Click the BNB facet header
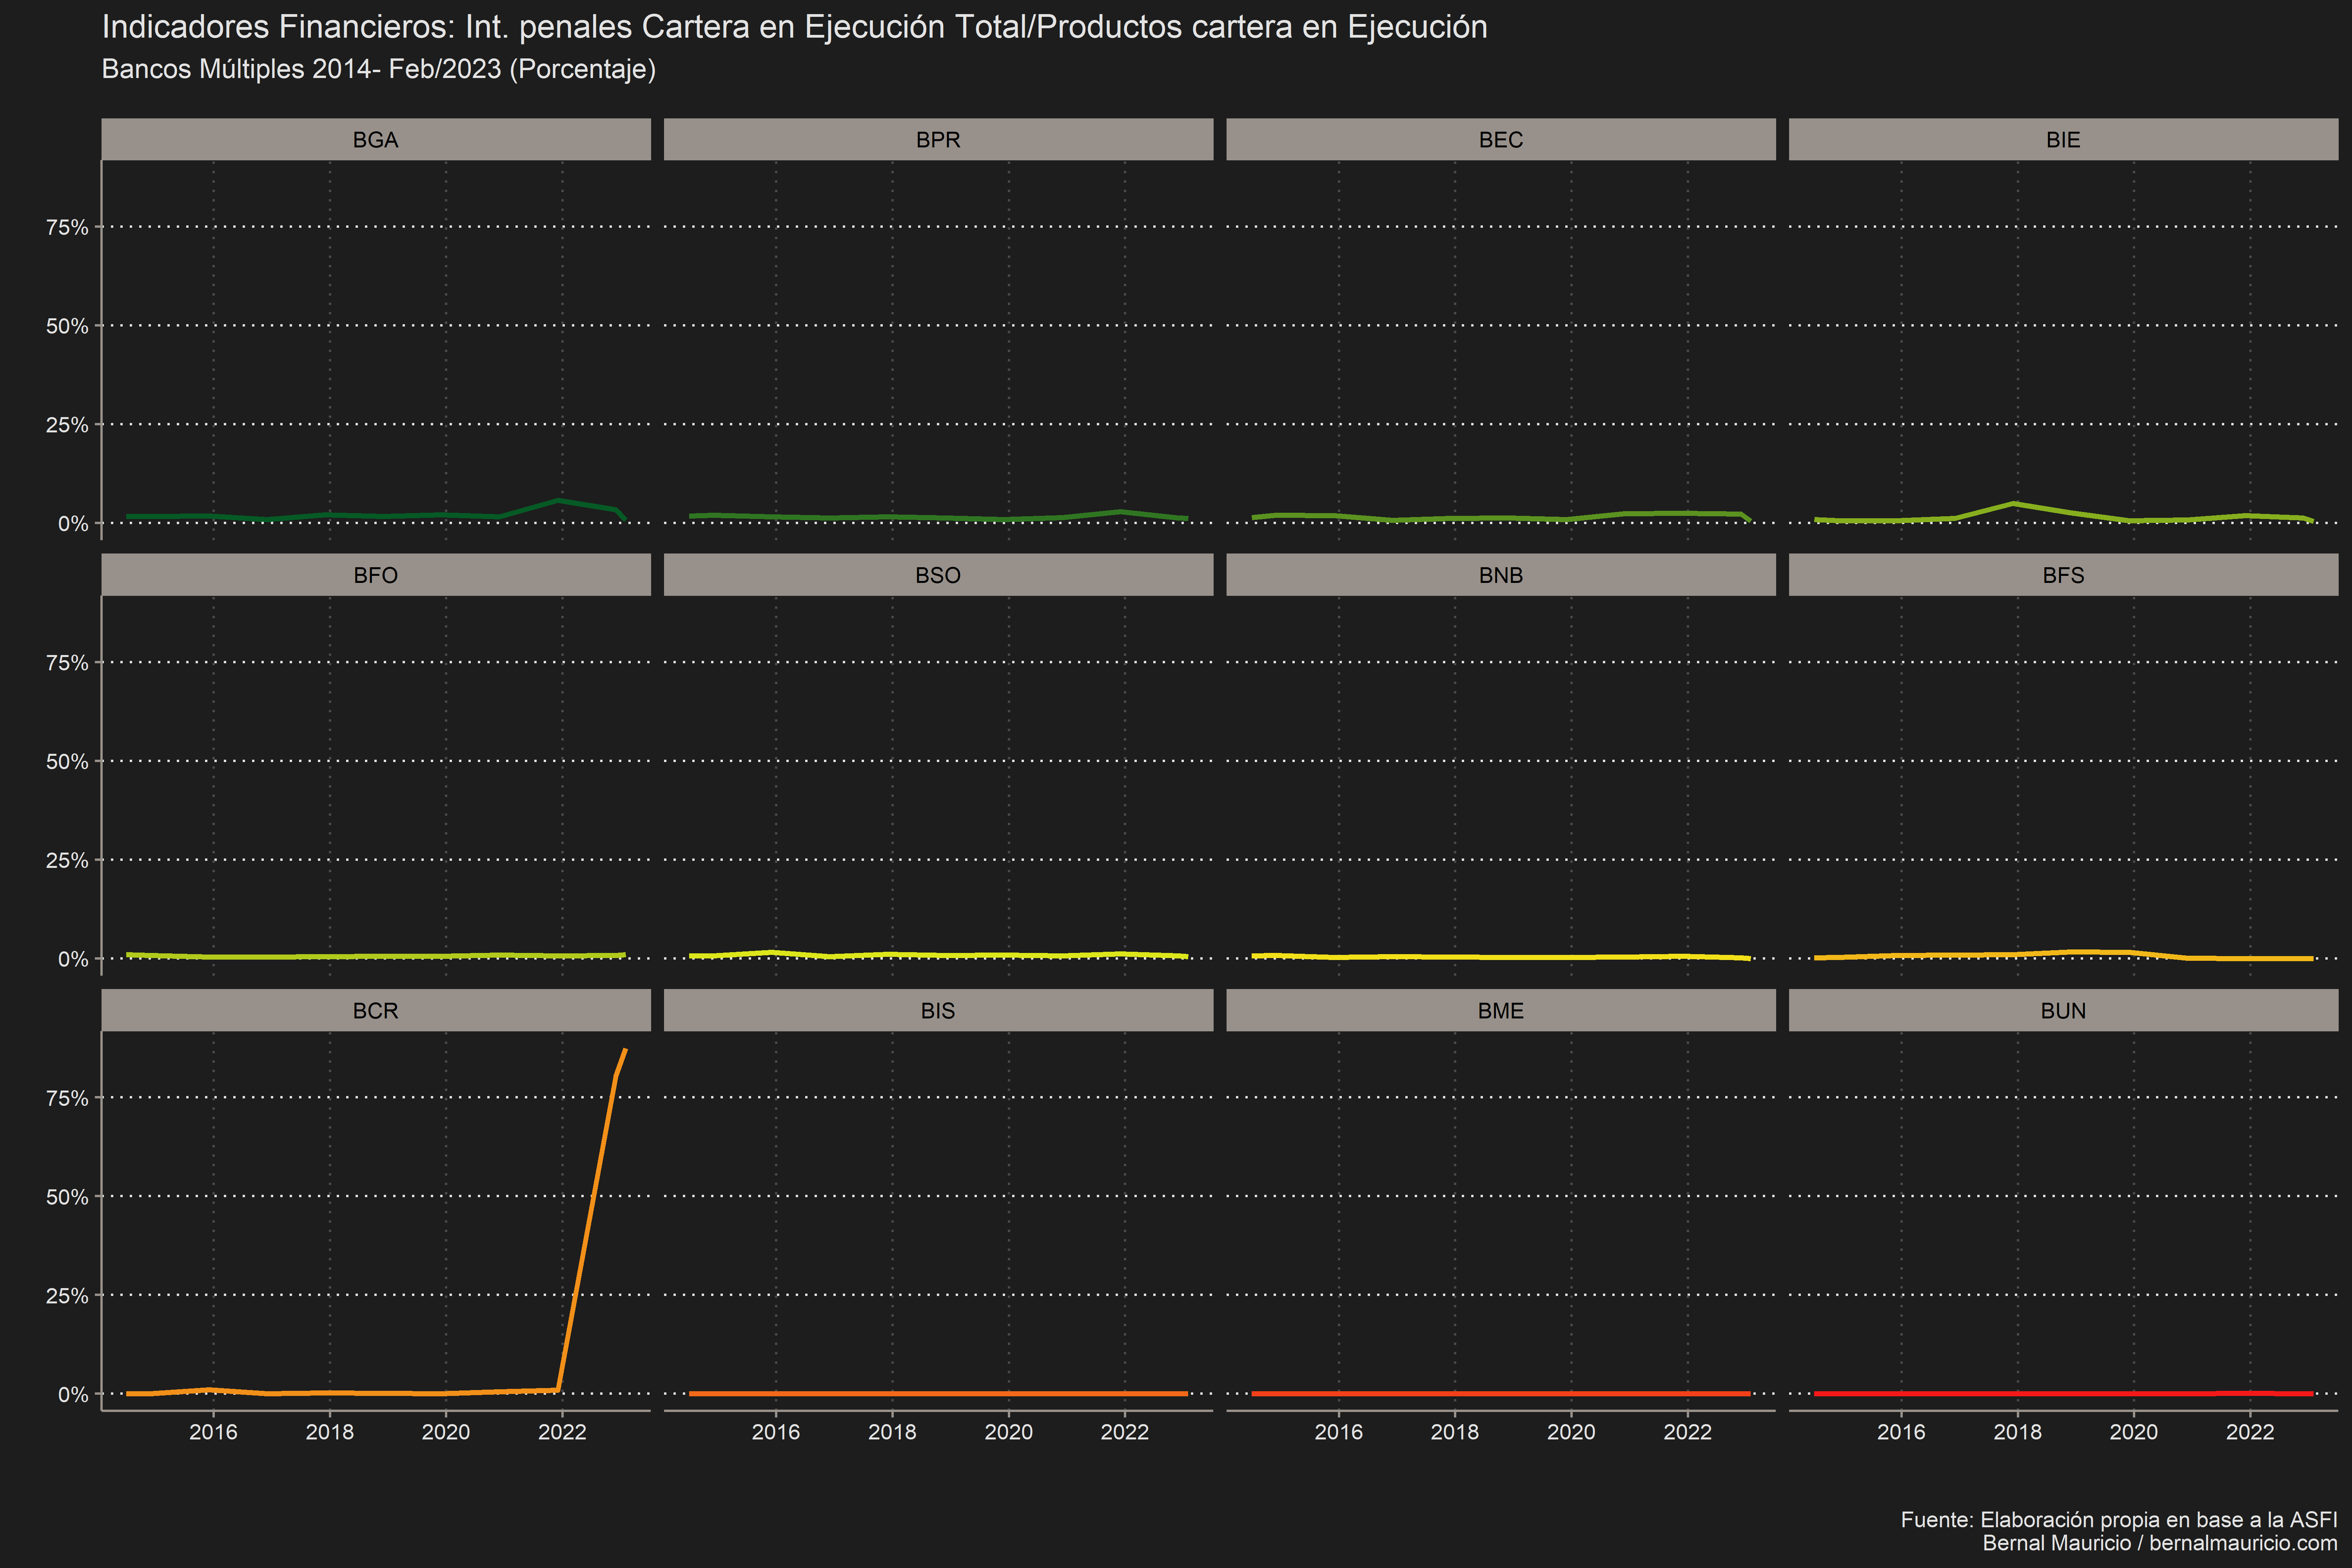Image resolution: width=2352 pixels, height=1568 pixels. tap(1501, 575)
